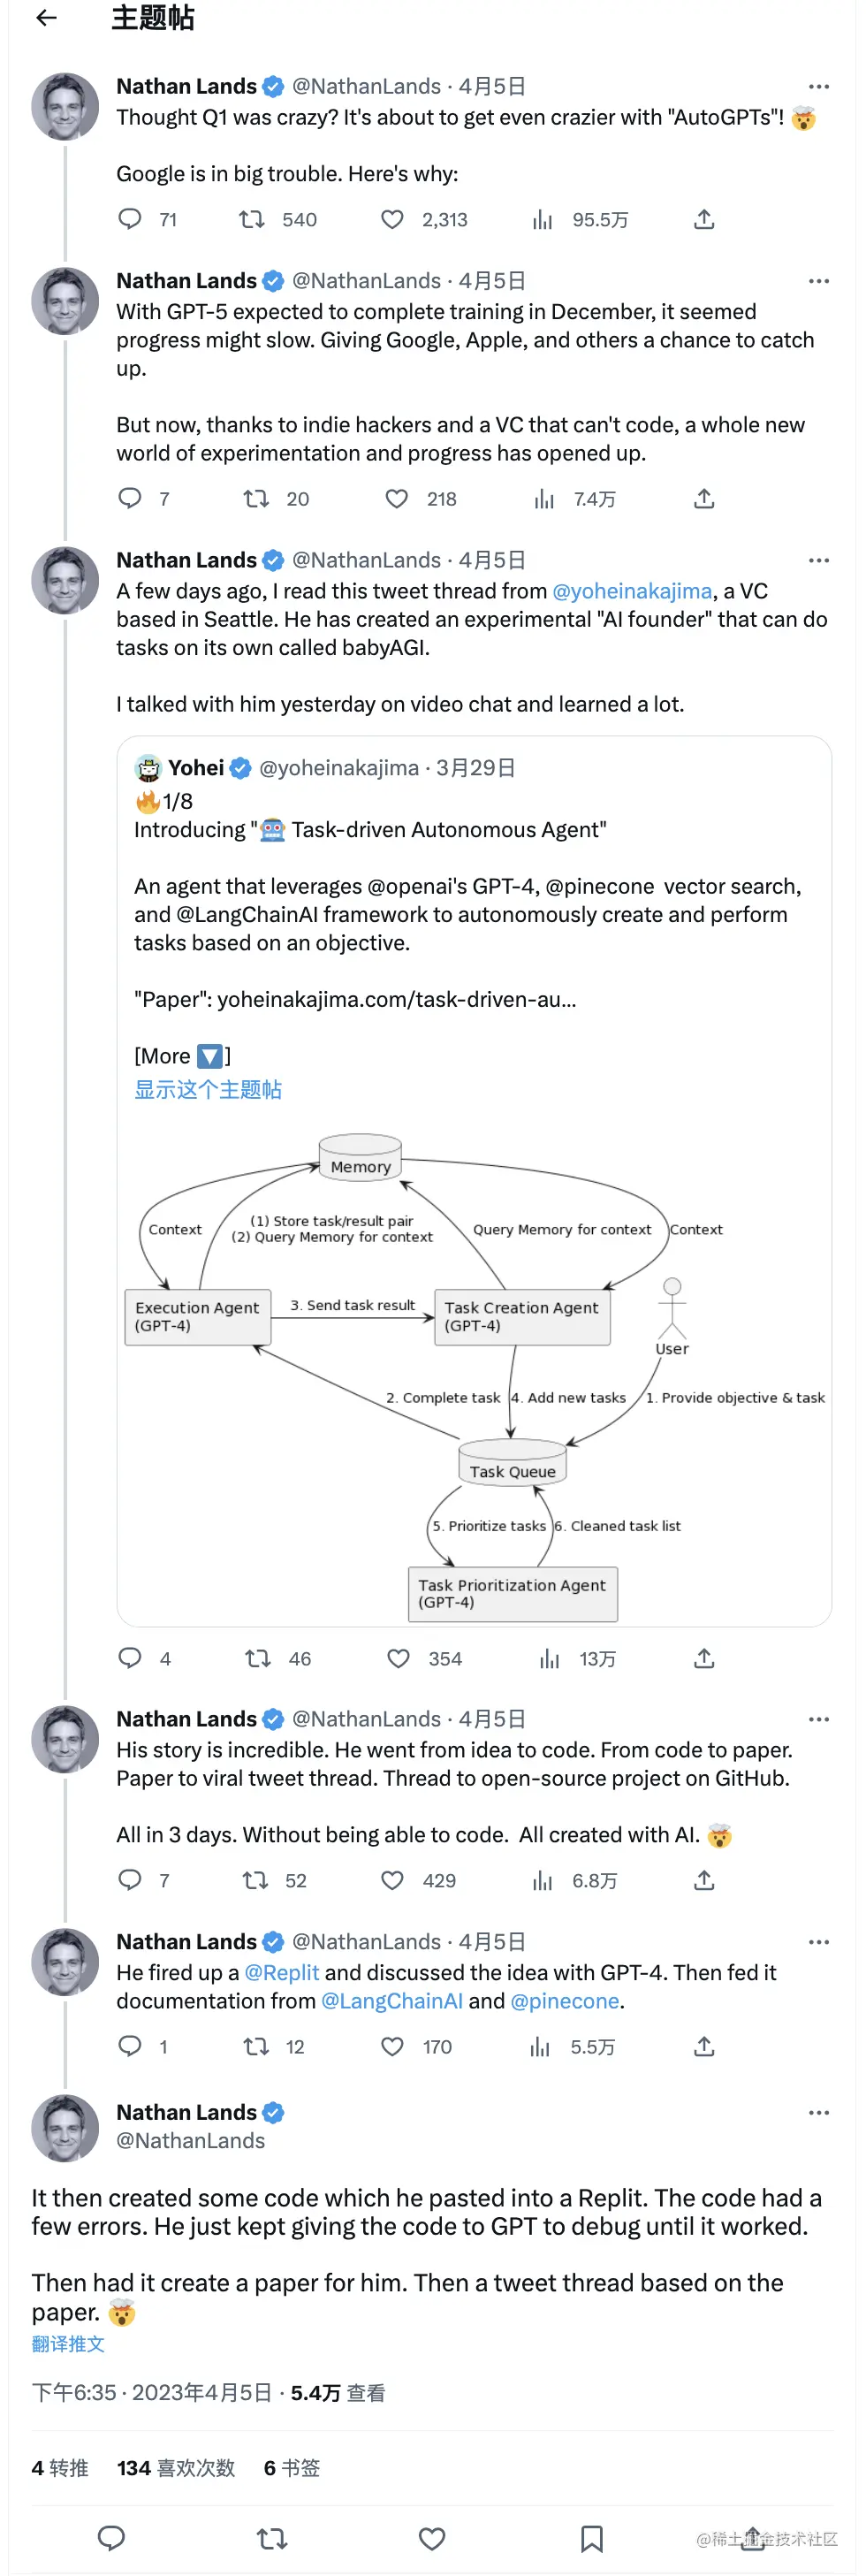
Task: Open more options on first tweet
Action: (x=818, y=87)
